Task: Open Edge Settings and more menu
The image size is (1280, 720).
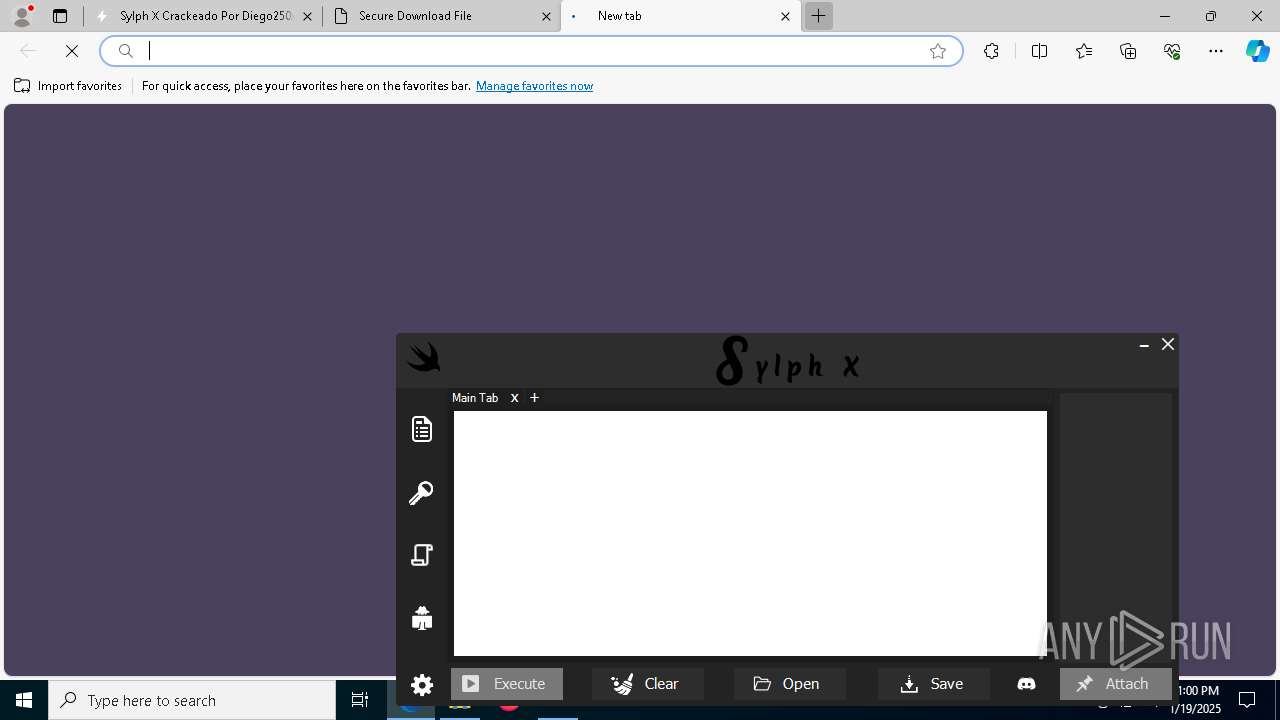Action: pos(1216,51)
